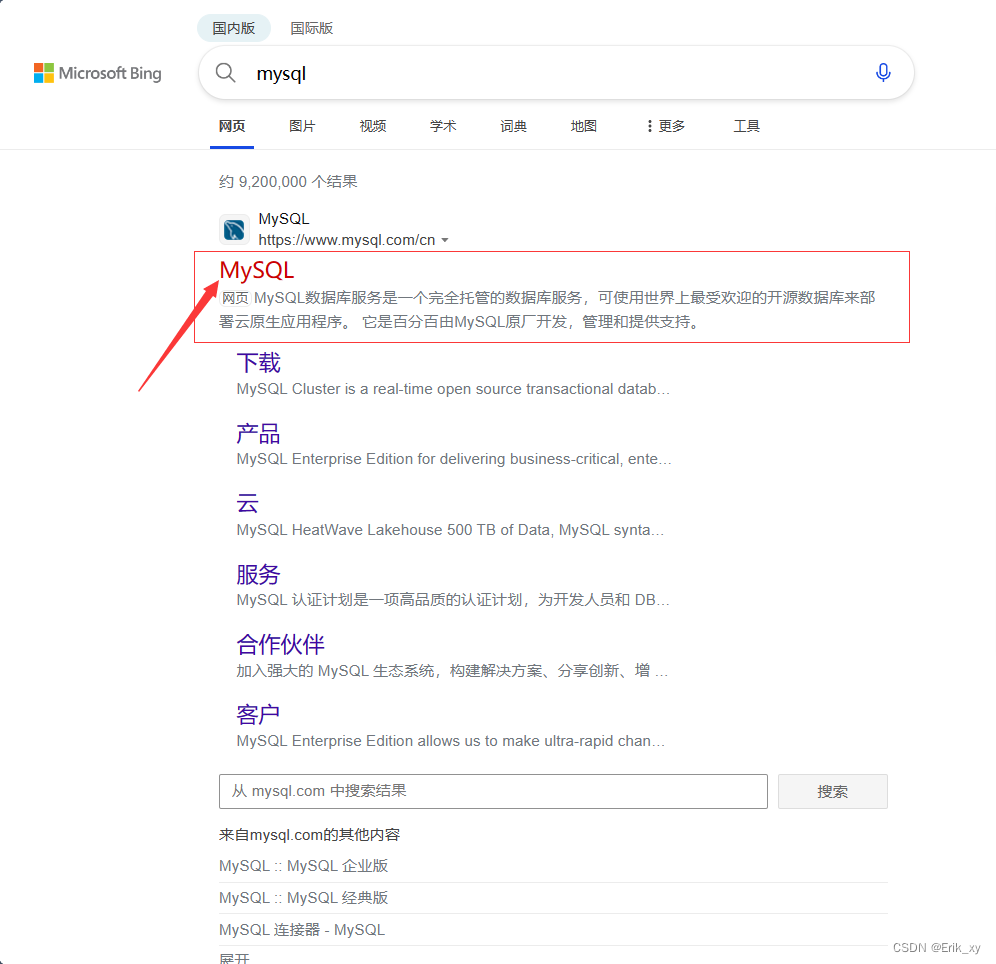This screenshot has width=996, height=964.
Task: Click the microphone icon for voice search
Action: 883,72
